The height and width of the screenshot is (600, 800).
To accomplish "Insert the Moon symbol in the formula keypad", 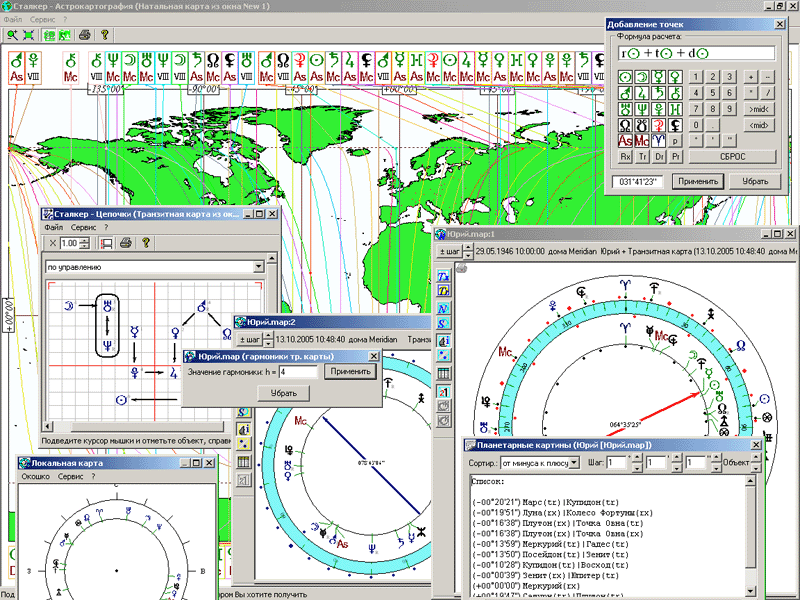I will click(642, 77).
